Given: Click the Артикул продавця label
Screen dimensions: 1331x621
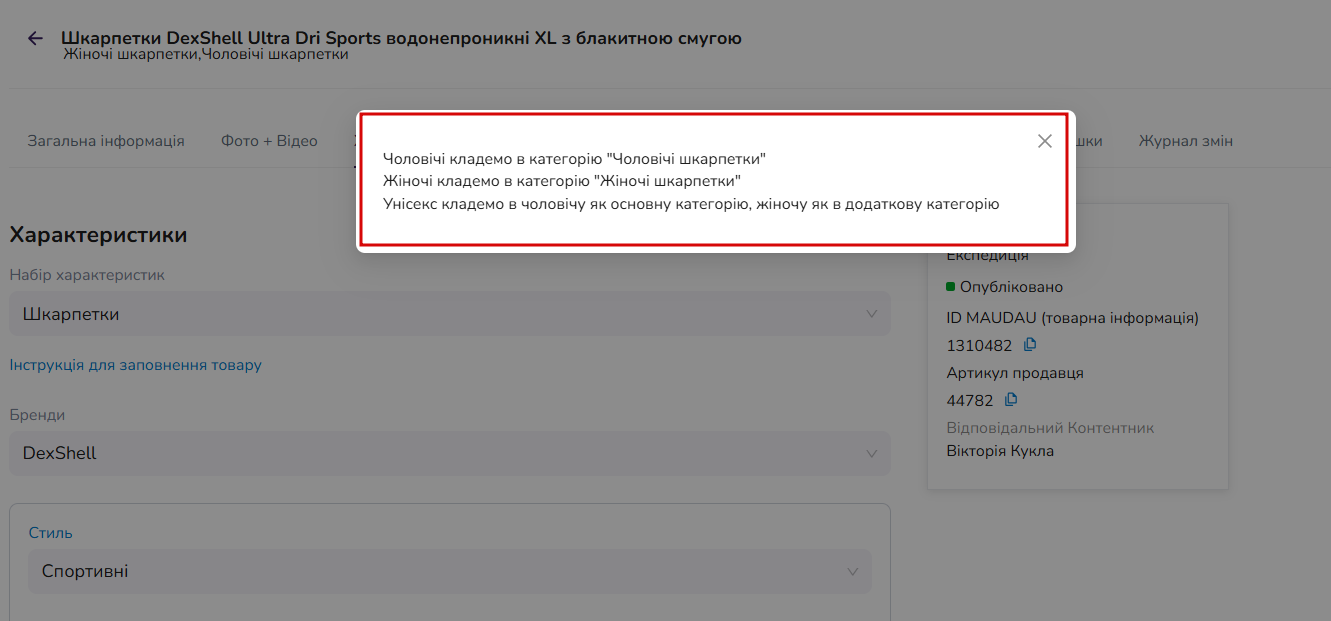Looking at the screenshot, I should click(1015, 373).
